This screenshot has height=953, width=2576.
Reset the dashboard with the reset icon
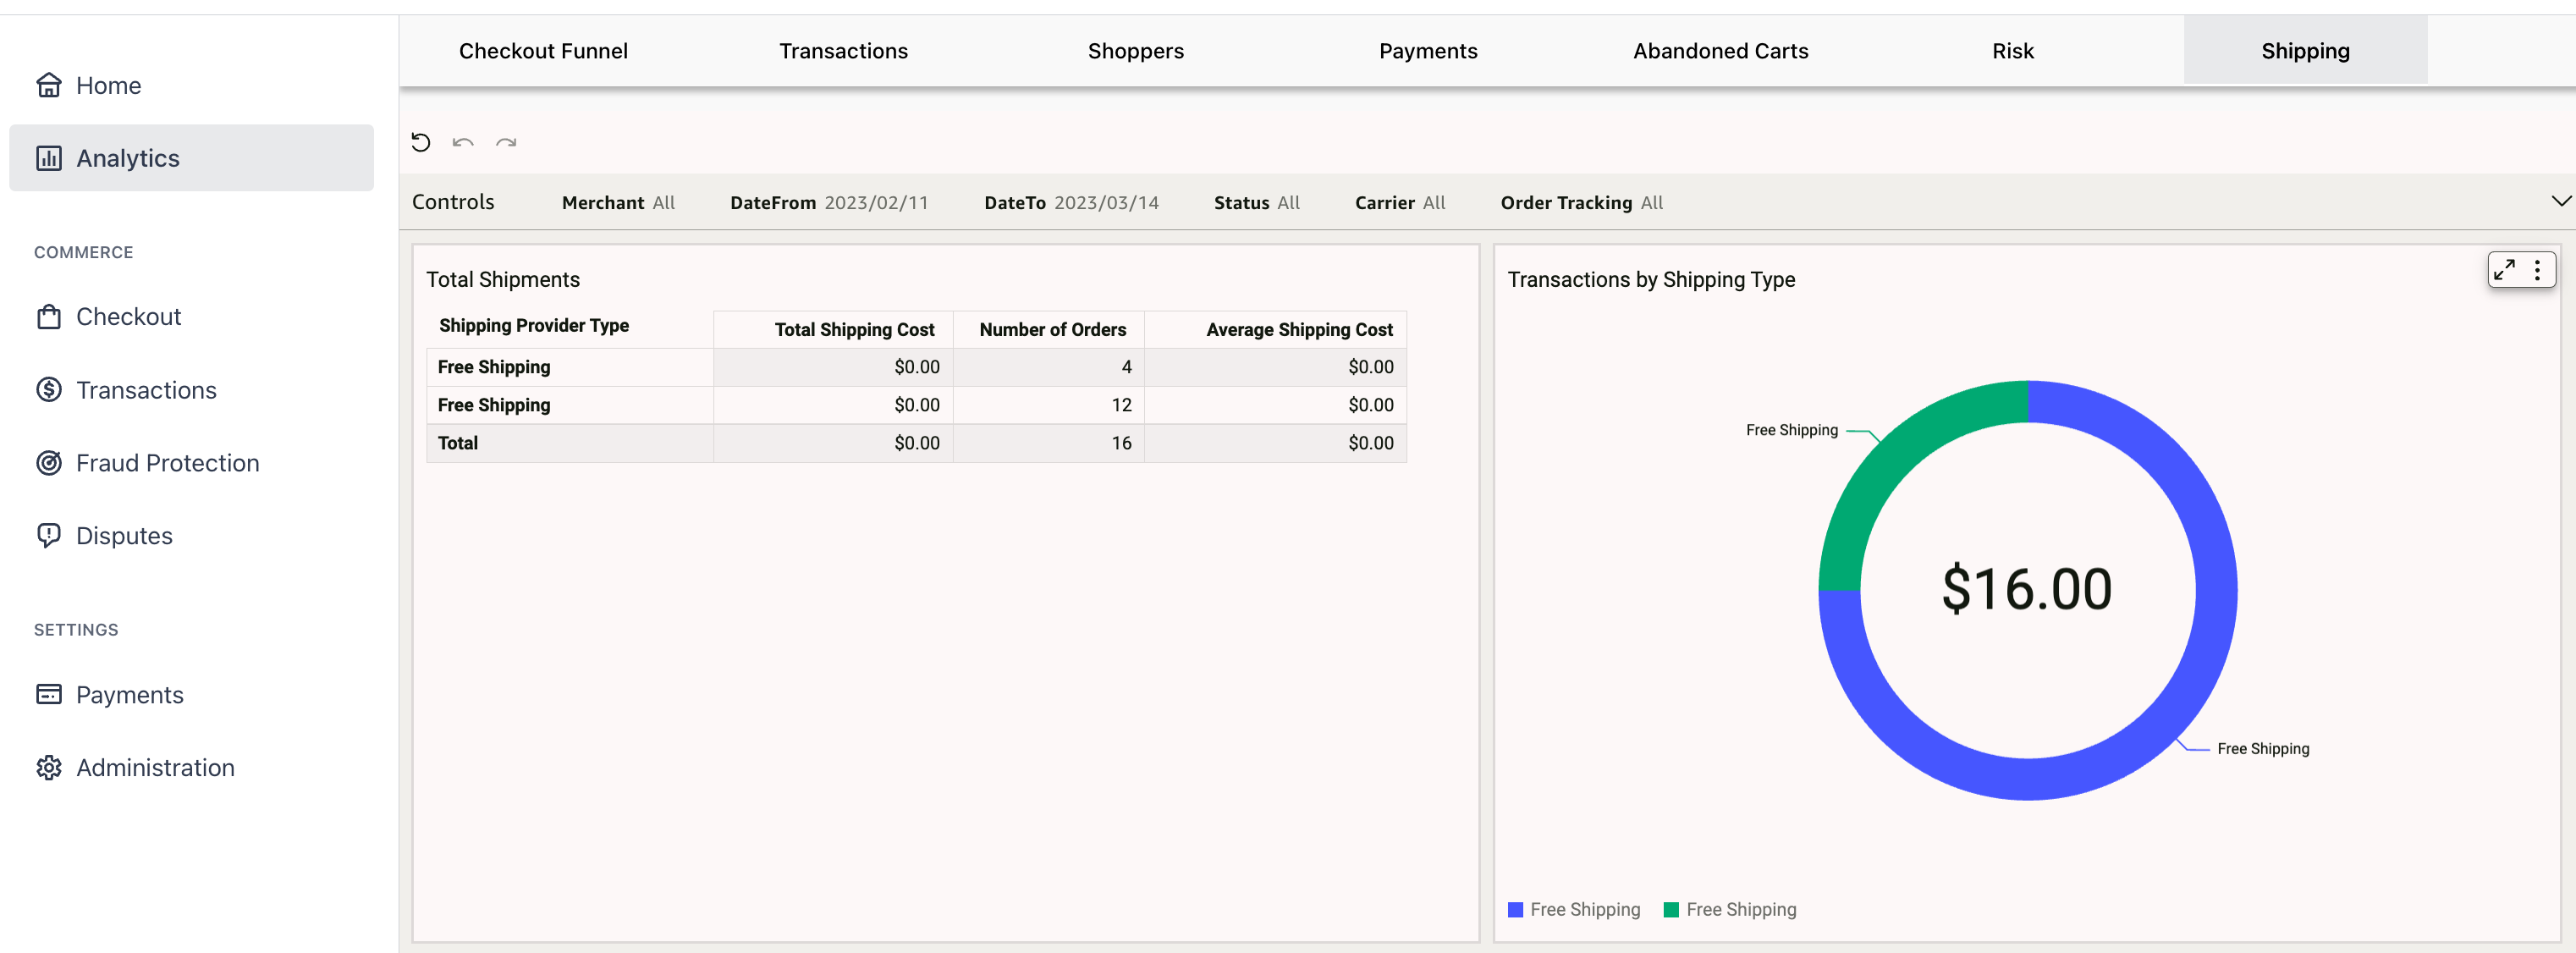tap(421, 143)
